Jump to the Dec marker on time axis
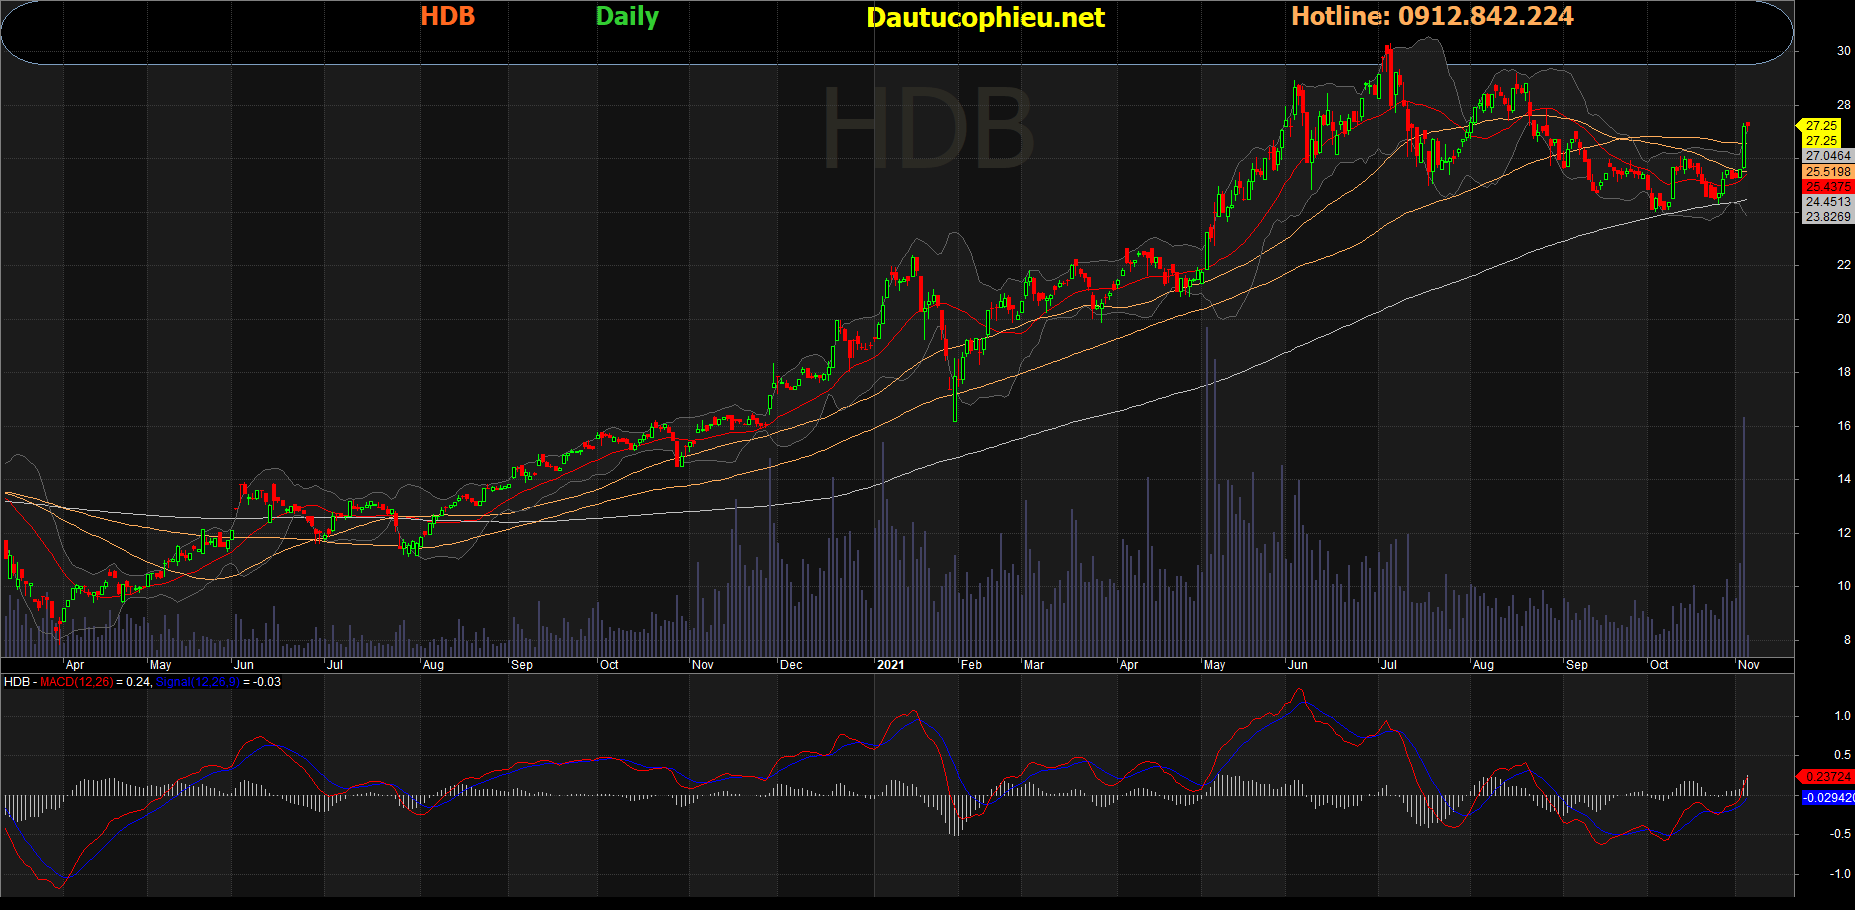 click(x=791, y=665)
